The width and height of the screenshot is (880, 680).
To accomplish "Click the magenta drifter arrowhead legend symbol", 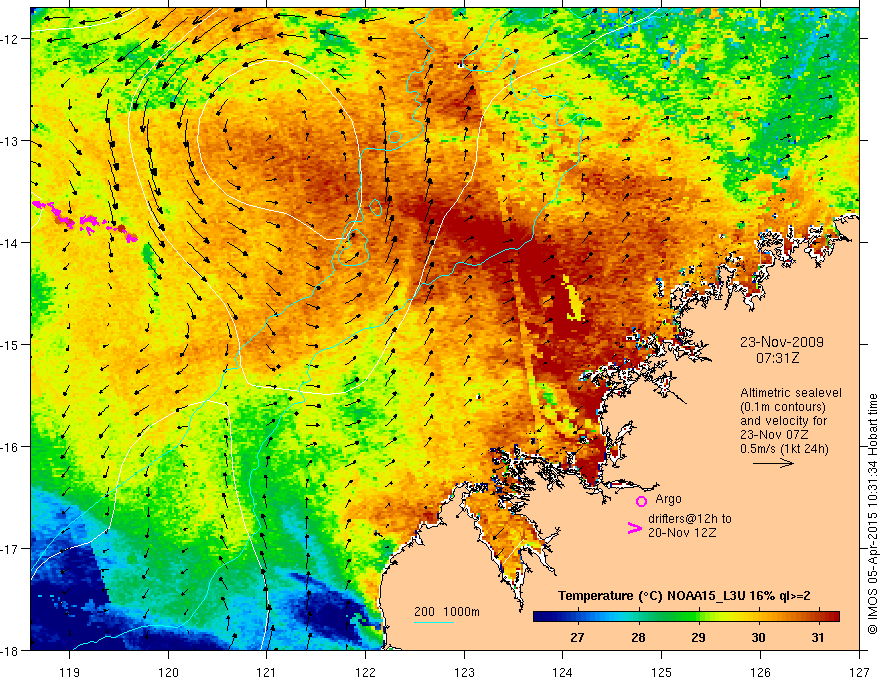I will (x=634, y=528).
